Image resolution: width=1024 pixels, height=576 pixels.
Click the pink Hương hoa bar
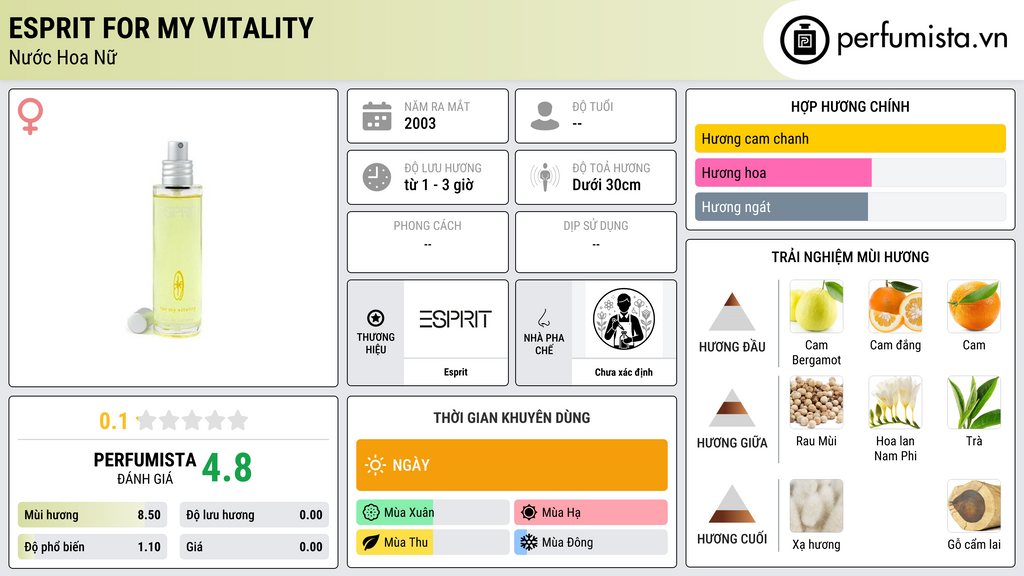tap(783, 172)
